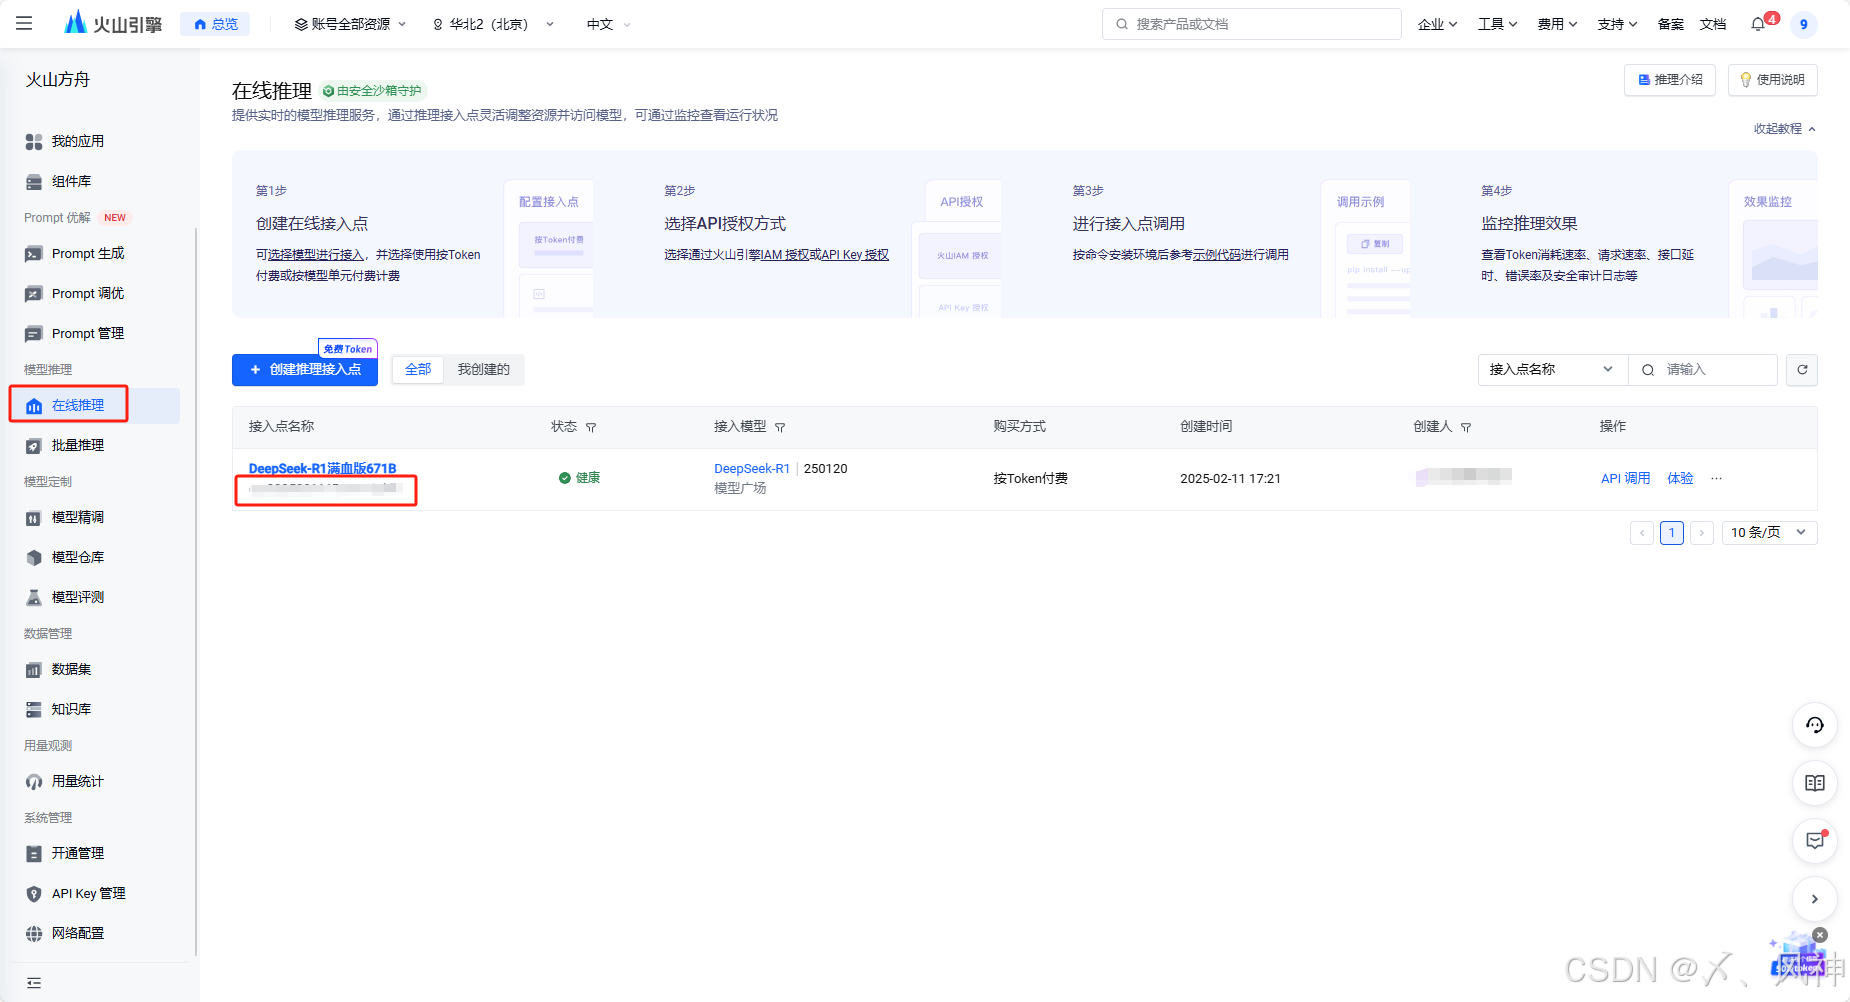Open the 华北2 (北京) region dropdown

pos(493,24)
